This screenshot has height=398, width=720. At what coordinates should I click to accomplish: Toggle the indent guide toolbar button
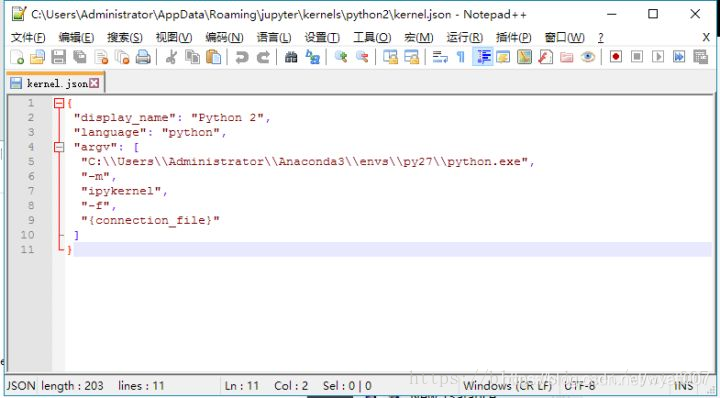pos(483,57)
